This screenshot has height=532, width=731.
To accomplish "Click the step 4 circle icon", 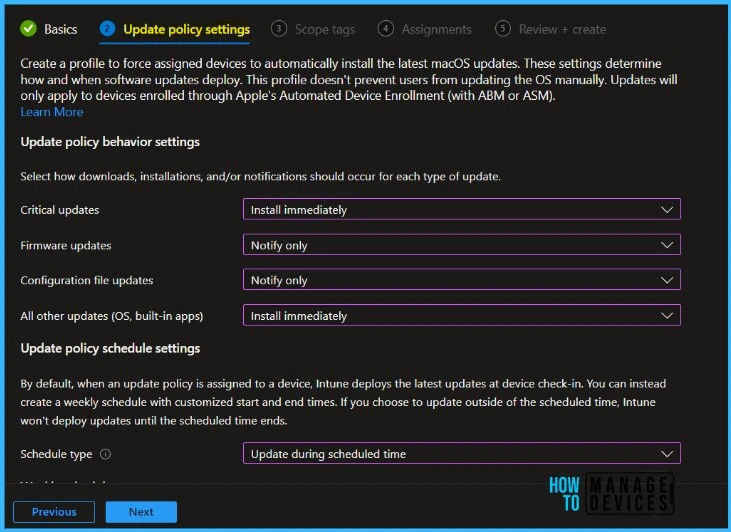I will pos(386,29).
